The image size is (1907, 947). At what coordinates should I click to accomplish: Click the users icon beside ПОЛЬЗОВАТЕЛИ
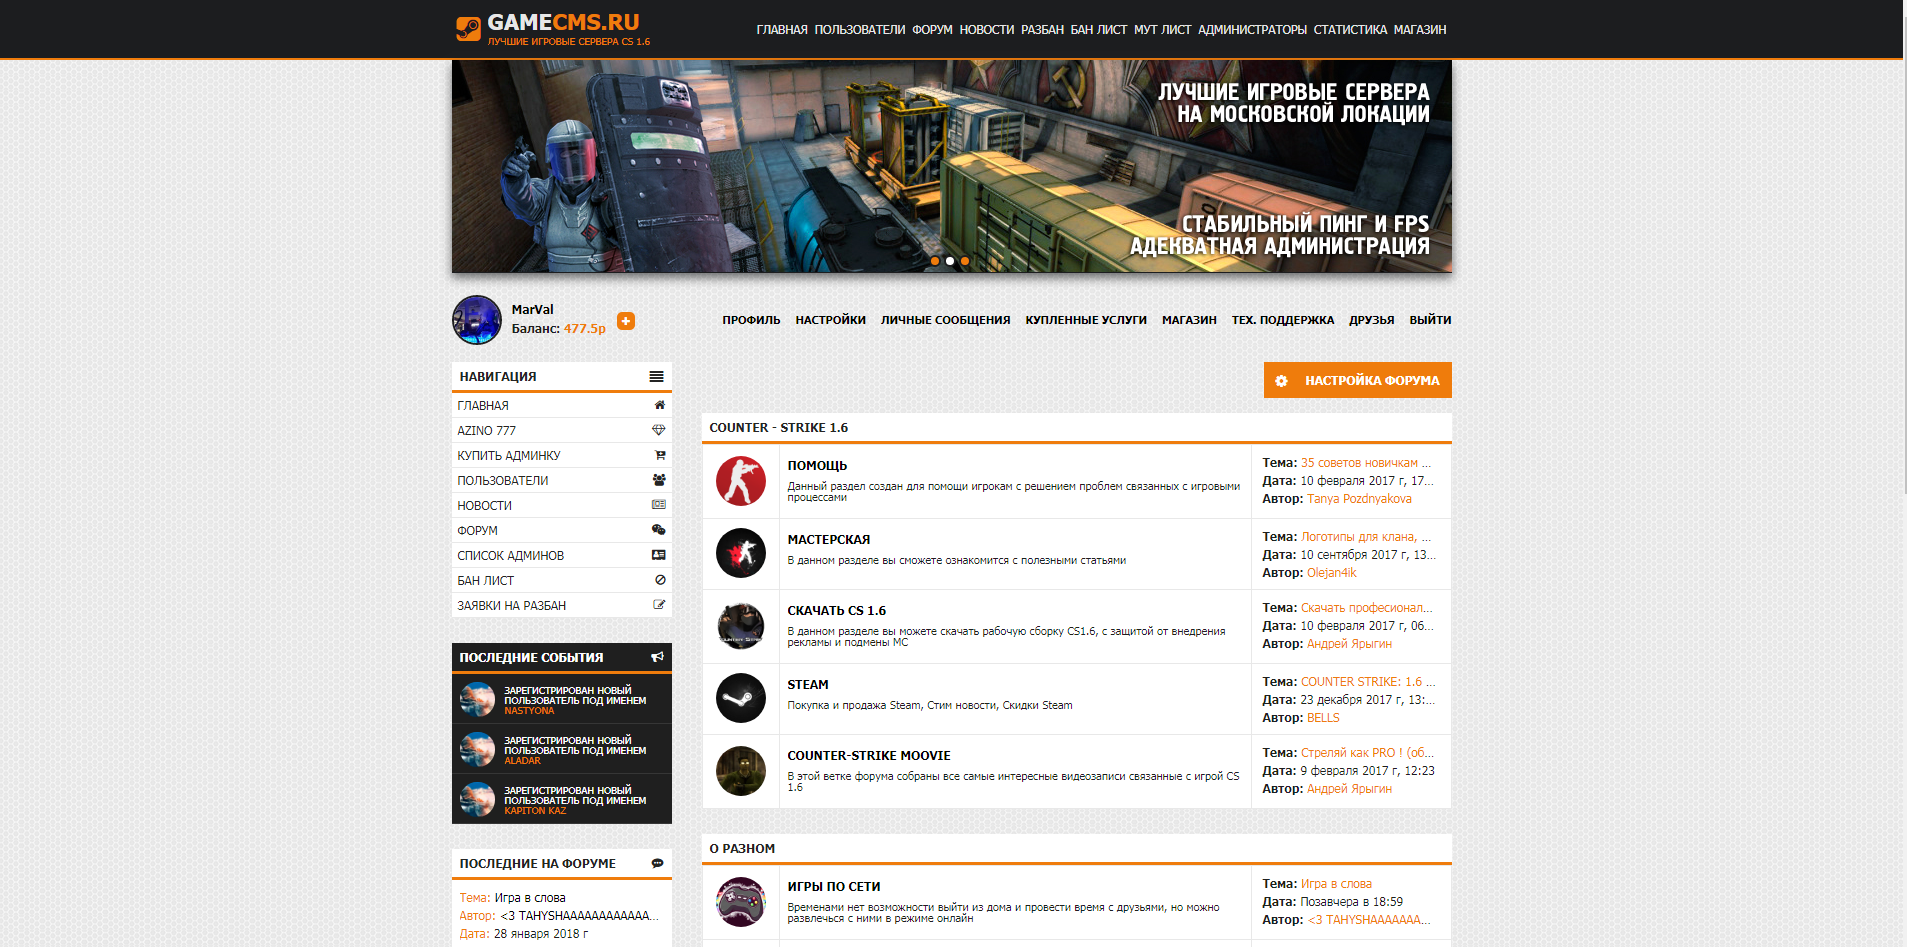tap(659, 480)
